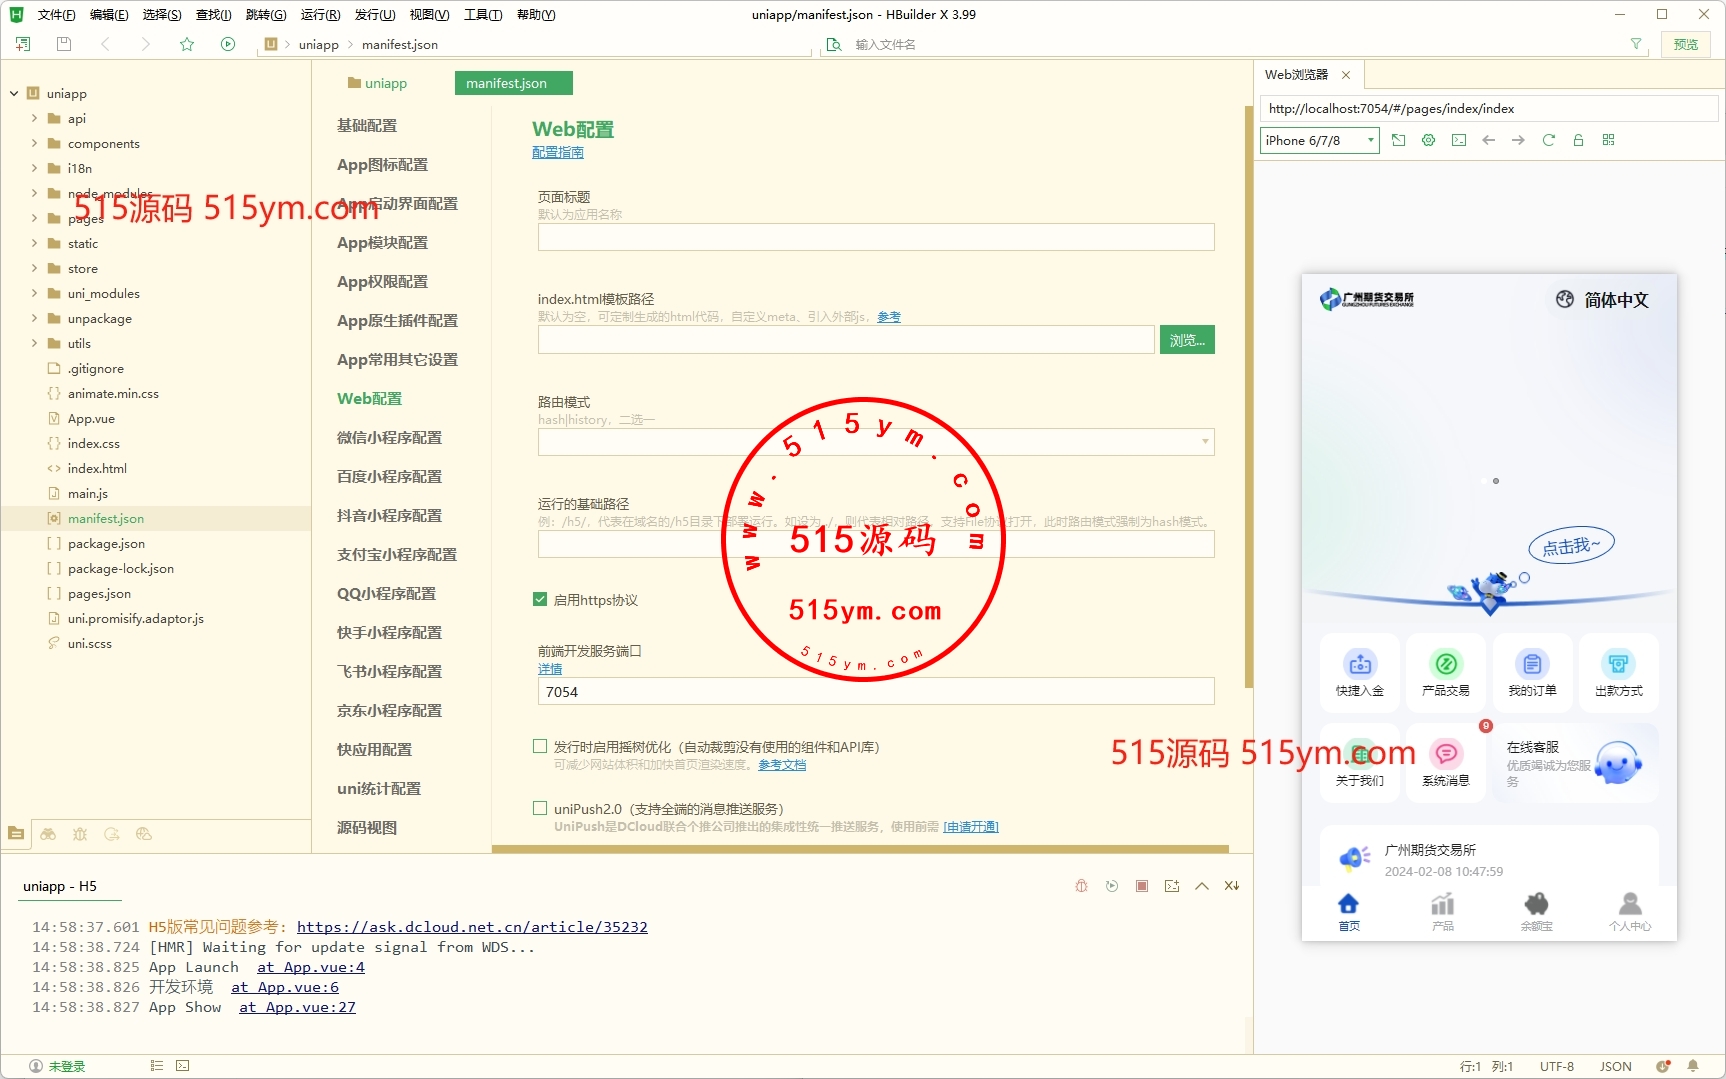
Task: Uncheck the 启用https协议 checkbox
Action: click(540, 600)
